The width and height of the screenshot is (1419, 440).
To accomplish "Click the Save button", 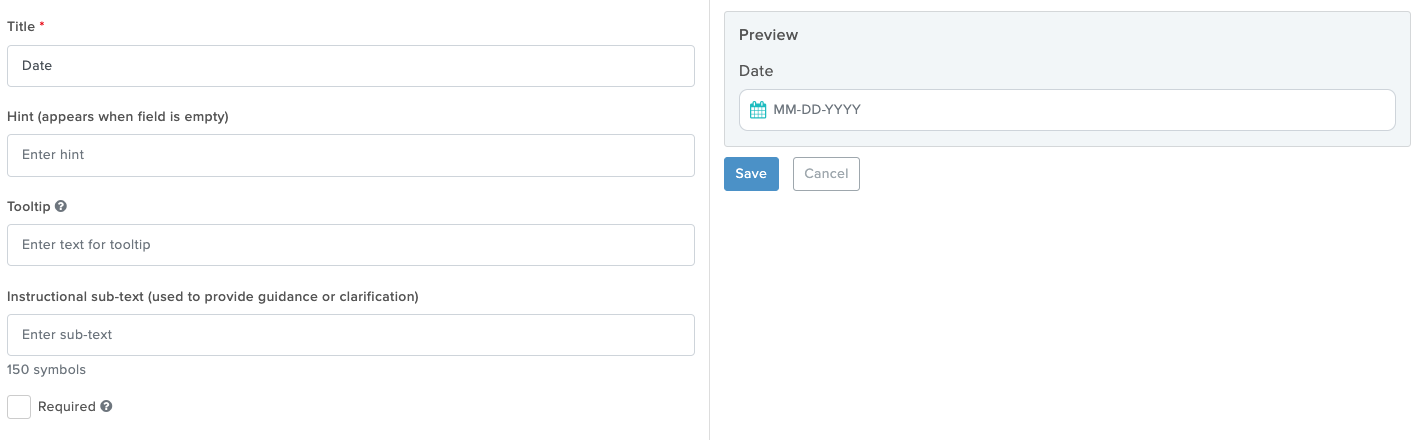I will coord(751,174).
